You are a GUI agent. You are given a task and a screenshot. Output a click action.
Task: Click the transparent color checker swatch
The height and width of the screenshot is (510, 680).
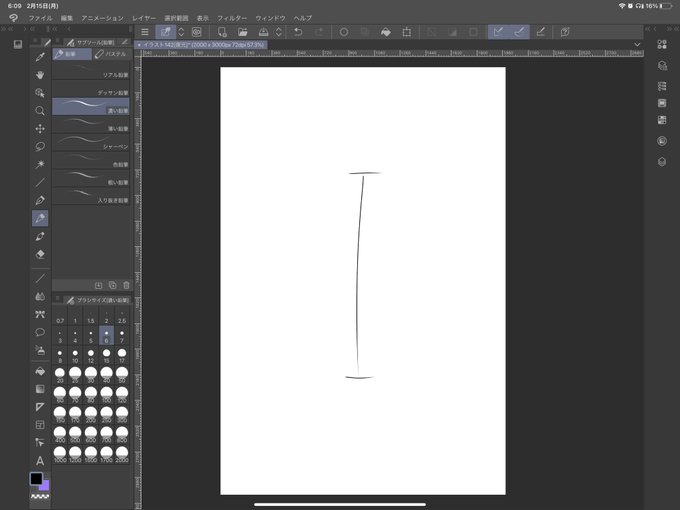[x=40, y=497]
